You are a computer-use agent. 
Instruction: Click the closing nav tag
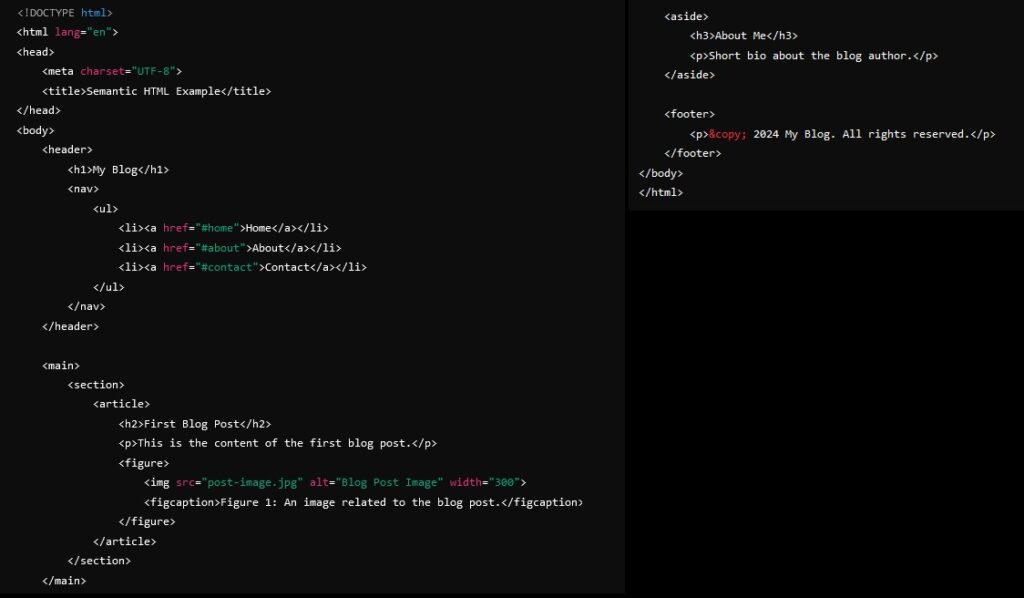point(86,306)
